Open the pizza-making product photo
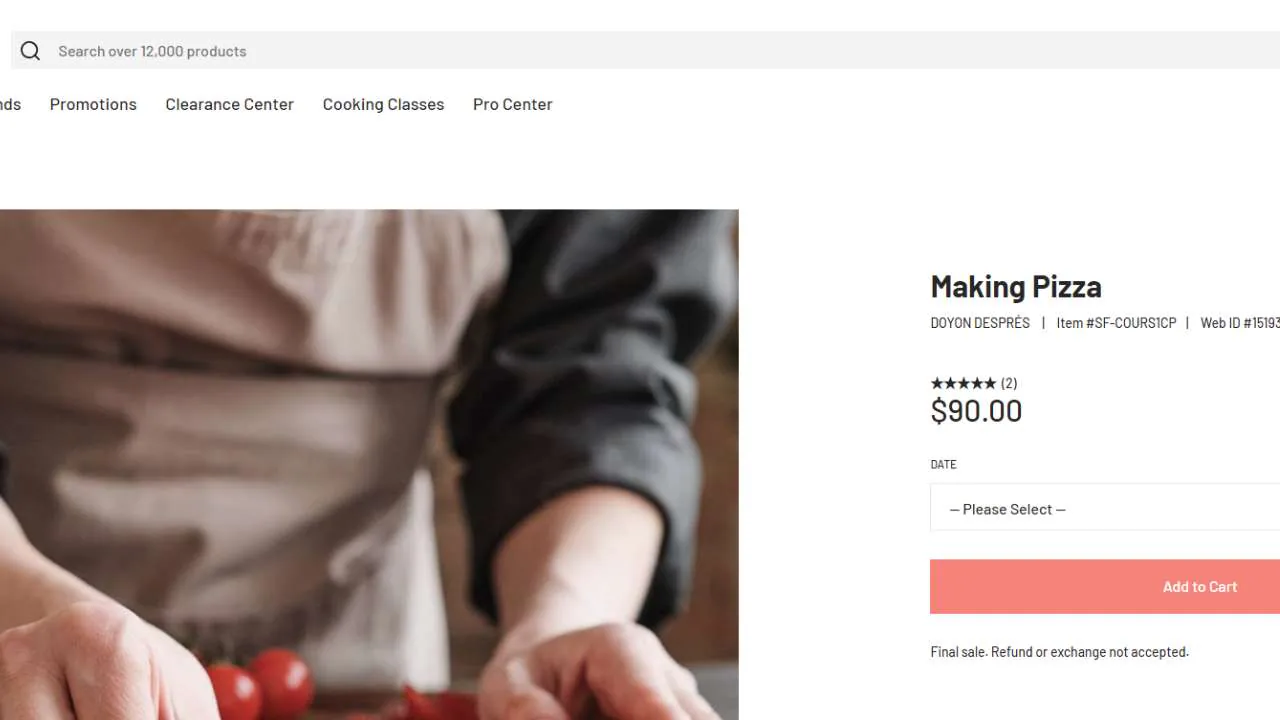The height and width of the screenshot is (720, 1280). 369,465
